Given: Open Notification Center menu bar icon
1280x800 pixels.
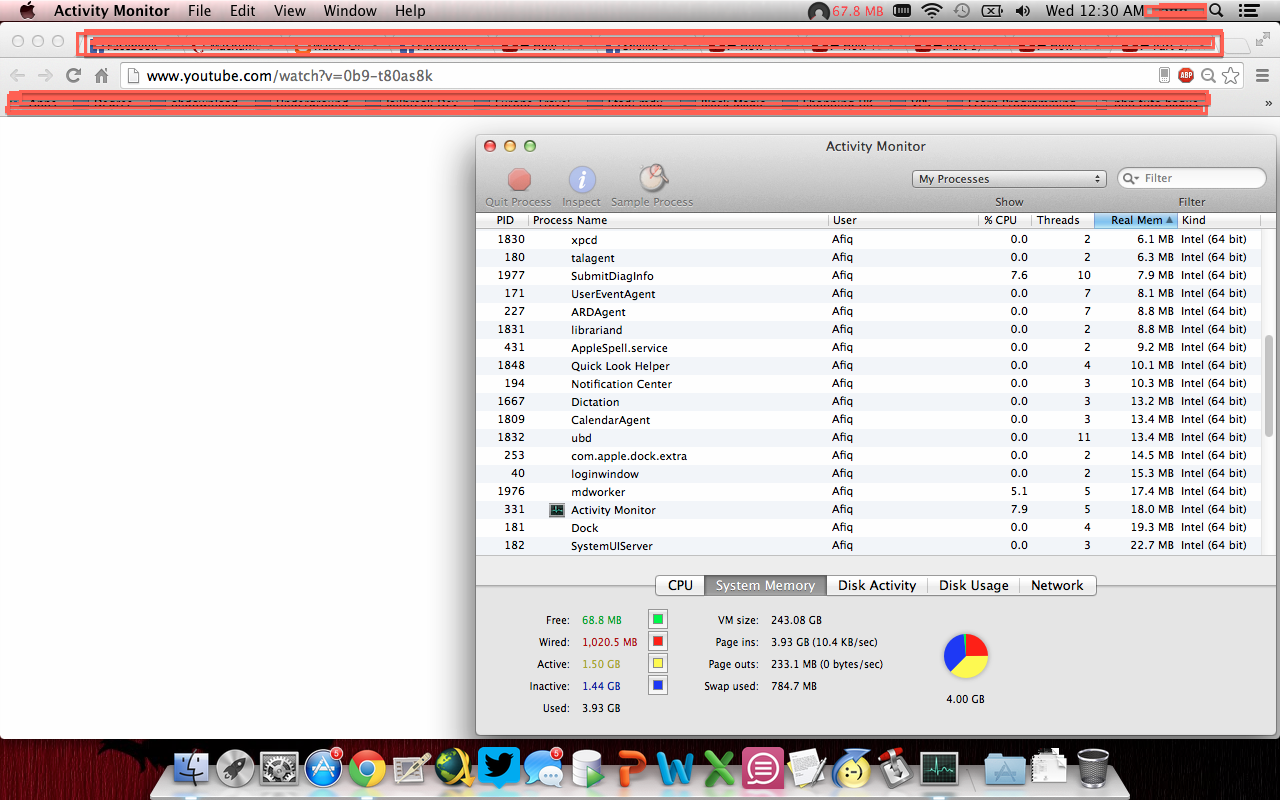Looking at the screenshot, I should pos(1248,11).
